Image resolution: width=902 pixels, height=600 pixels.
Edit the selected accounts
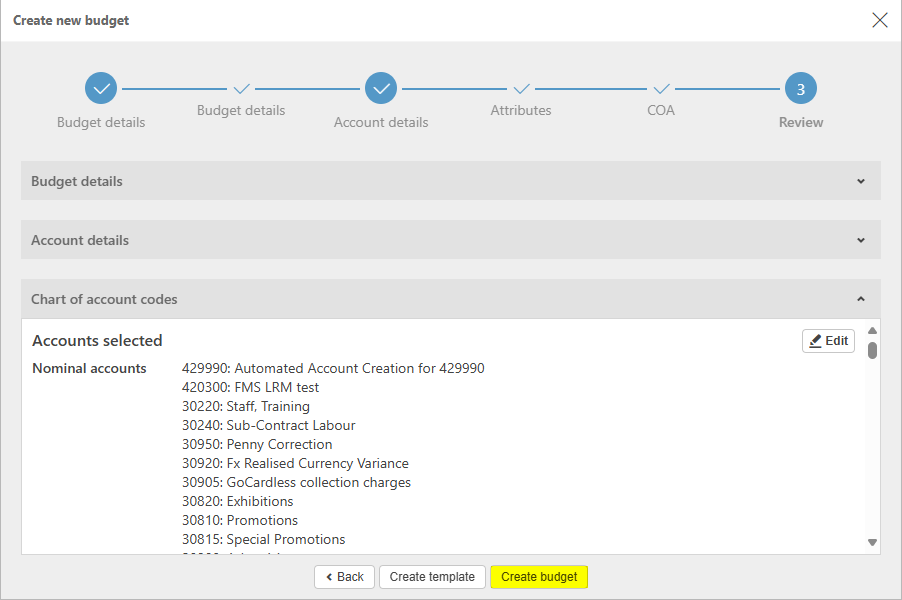(x=828, y=341)
